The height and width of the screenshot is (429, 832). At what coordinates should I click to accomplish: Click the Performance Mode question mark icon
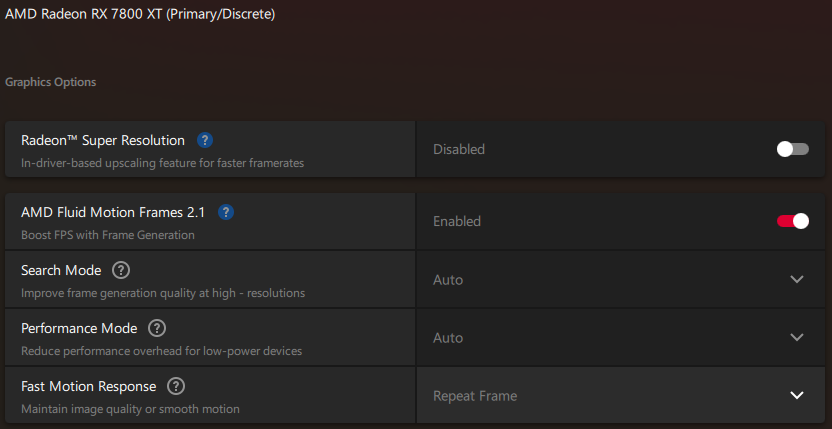(157, 328)
